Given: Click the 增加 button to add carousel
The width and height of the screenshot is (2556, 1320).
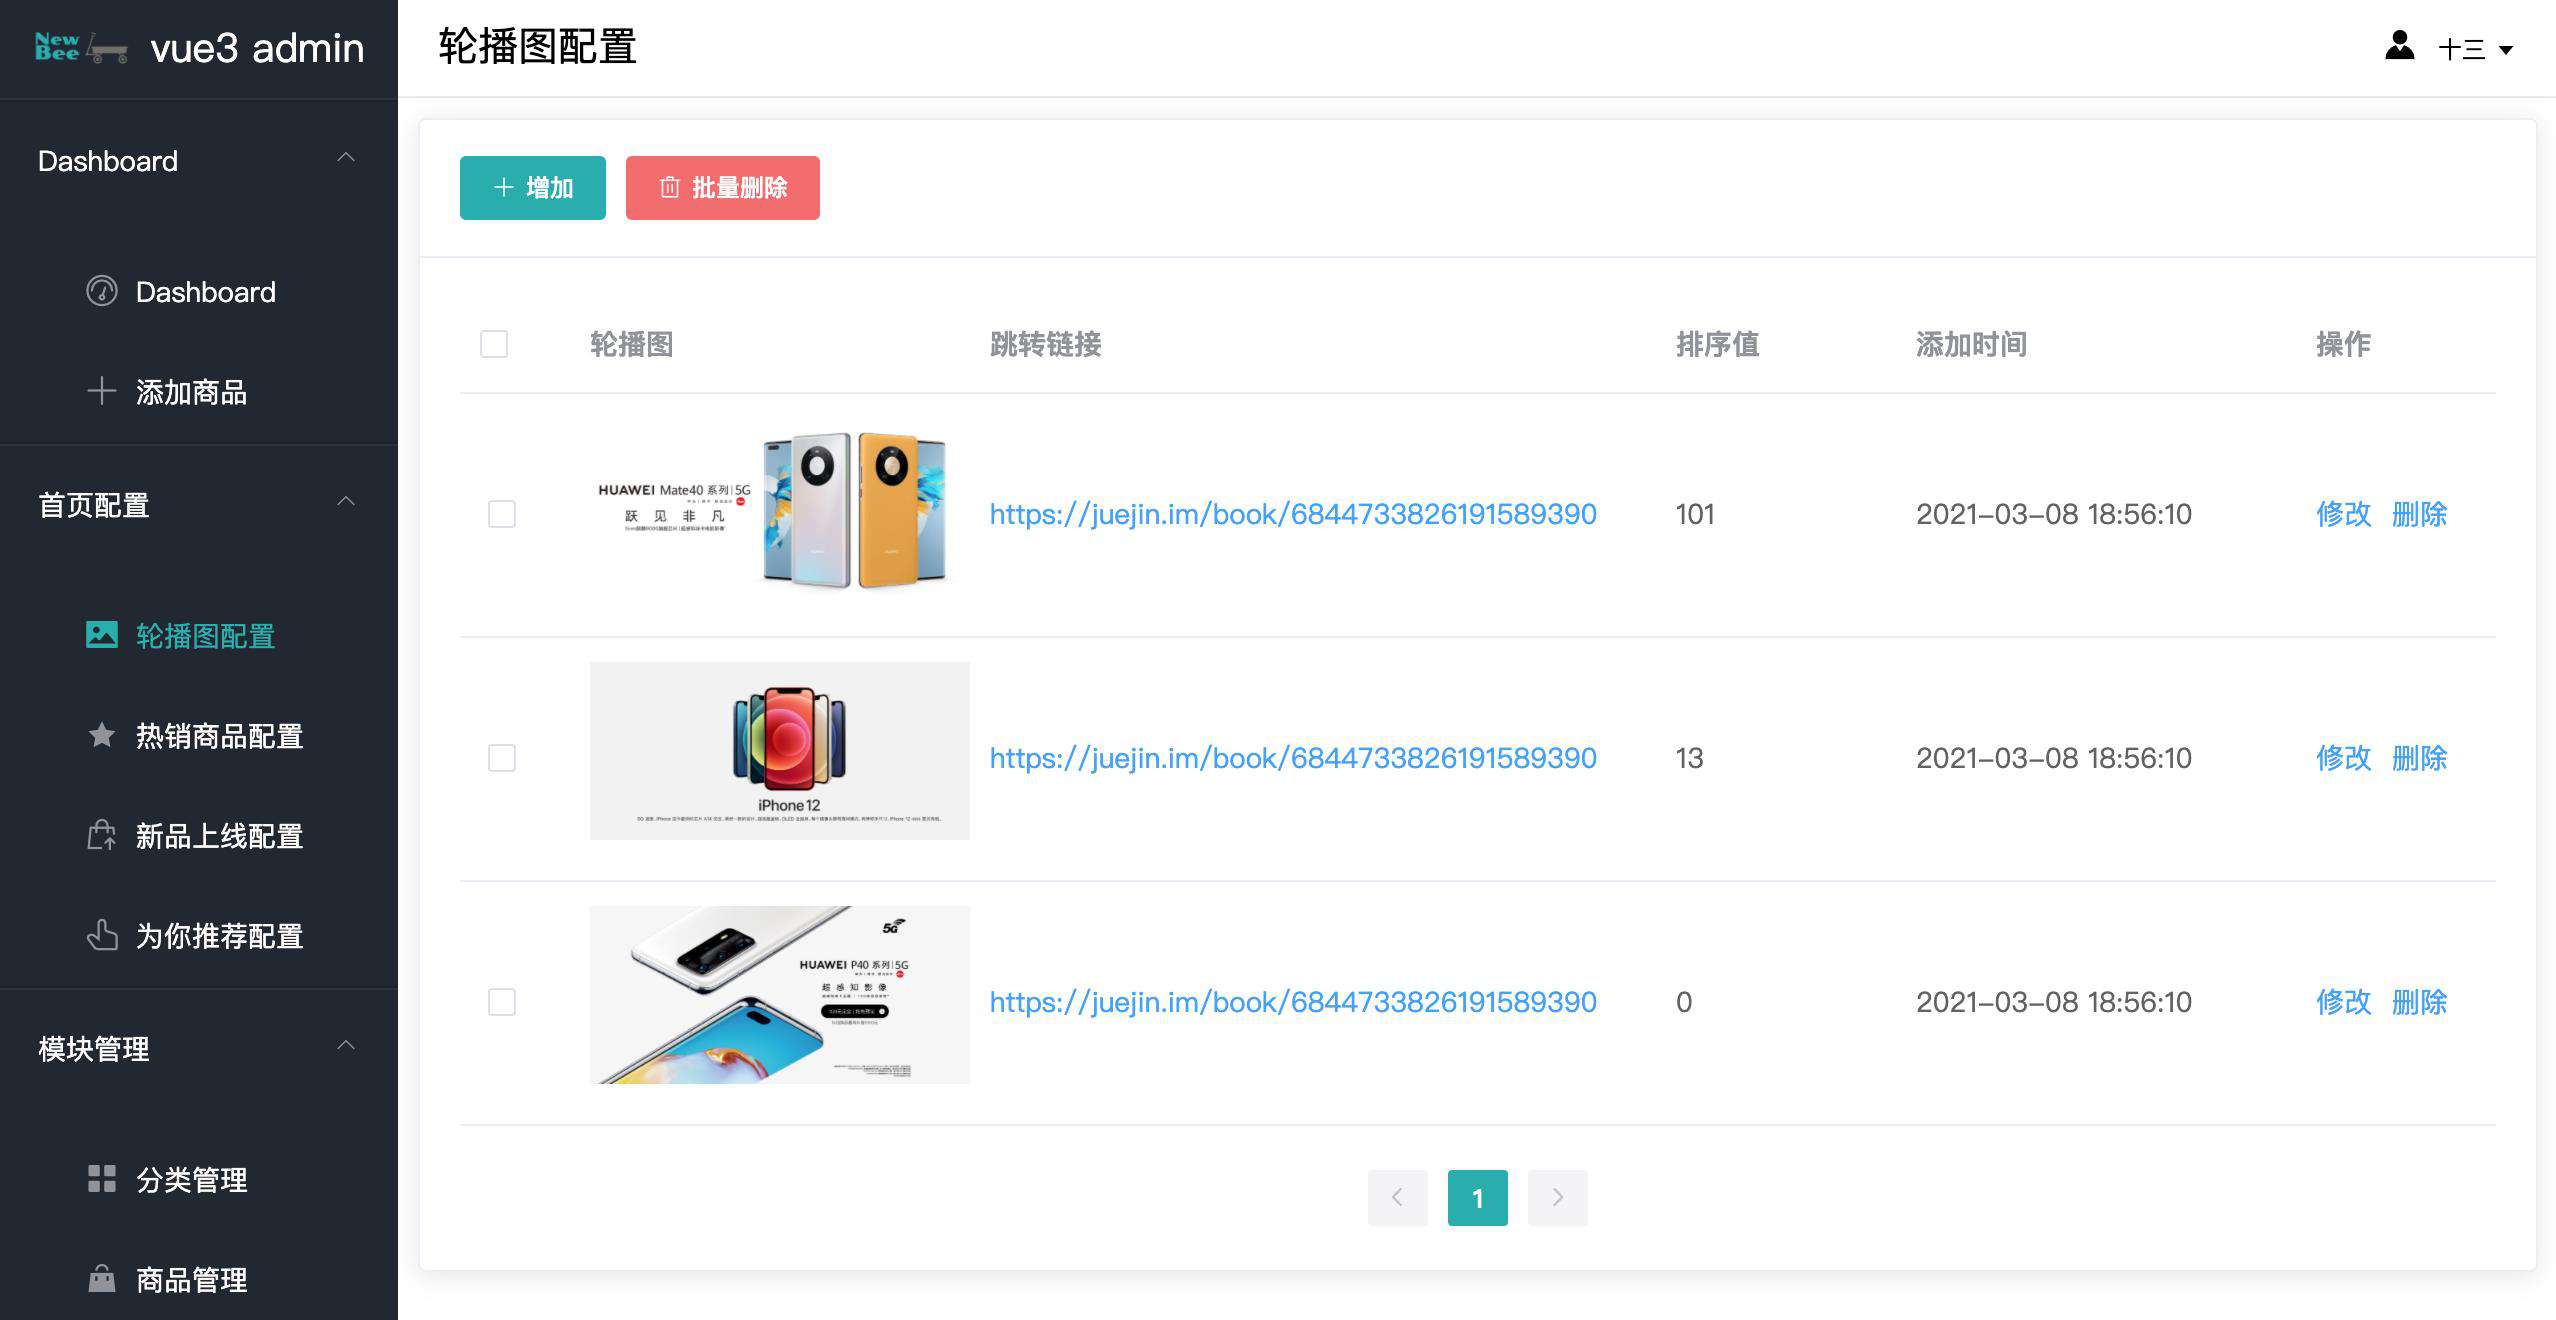Looking at the screenshot, I should (x=532, y=187).
